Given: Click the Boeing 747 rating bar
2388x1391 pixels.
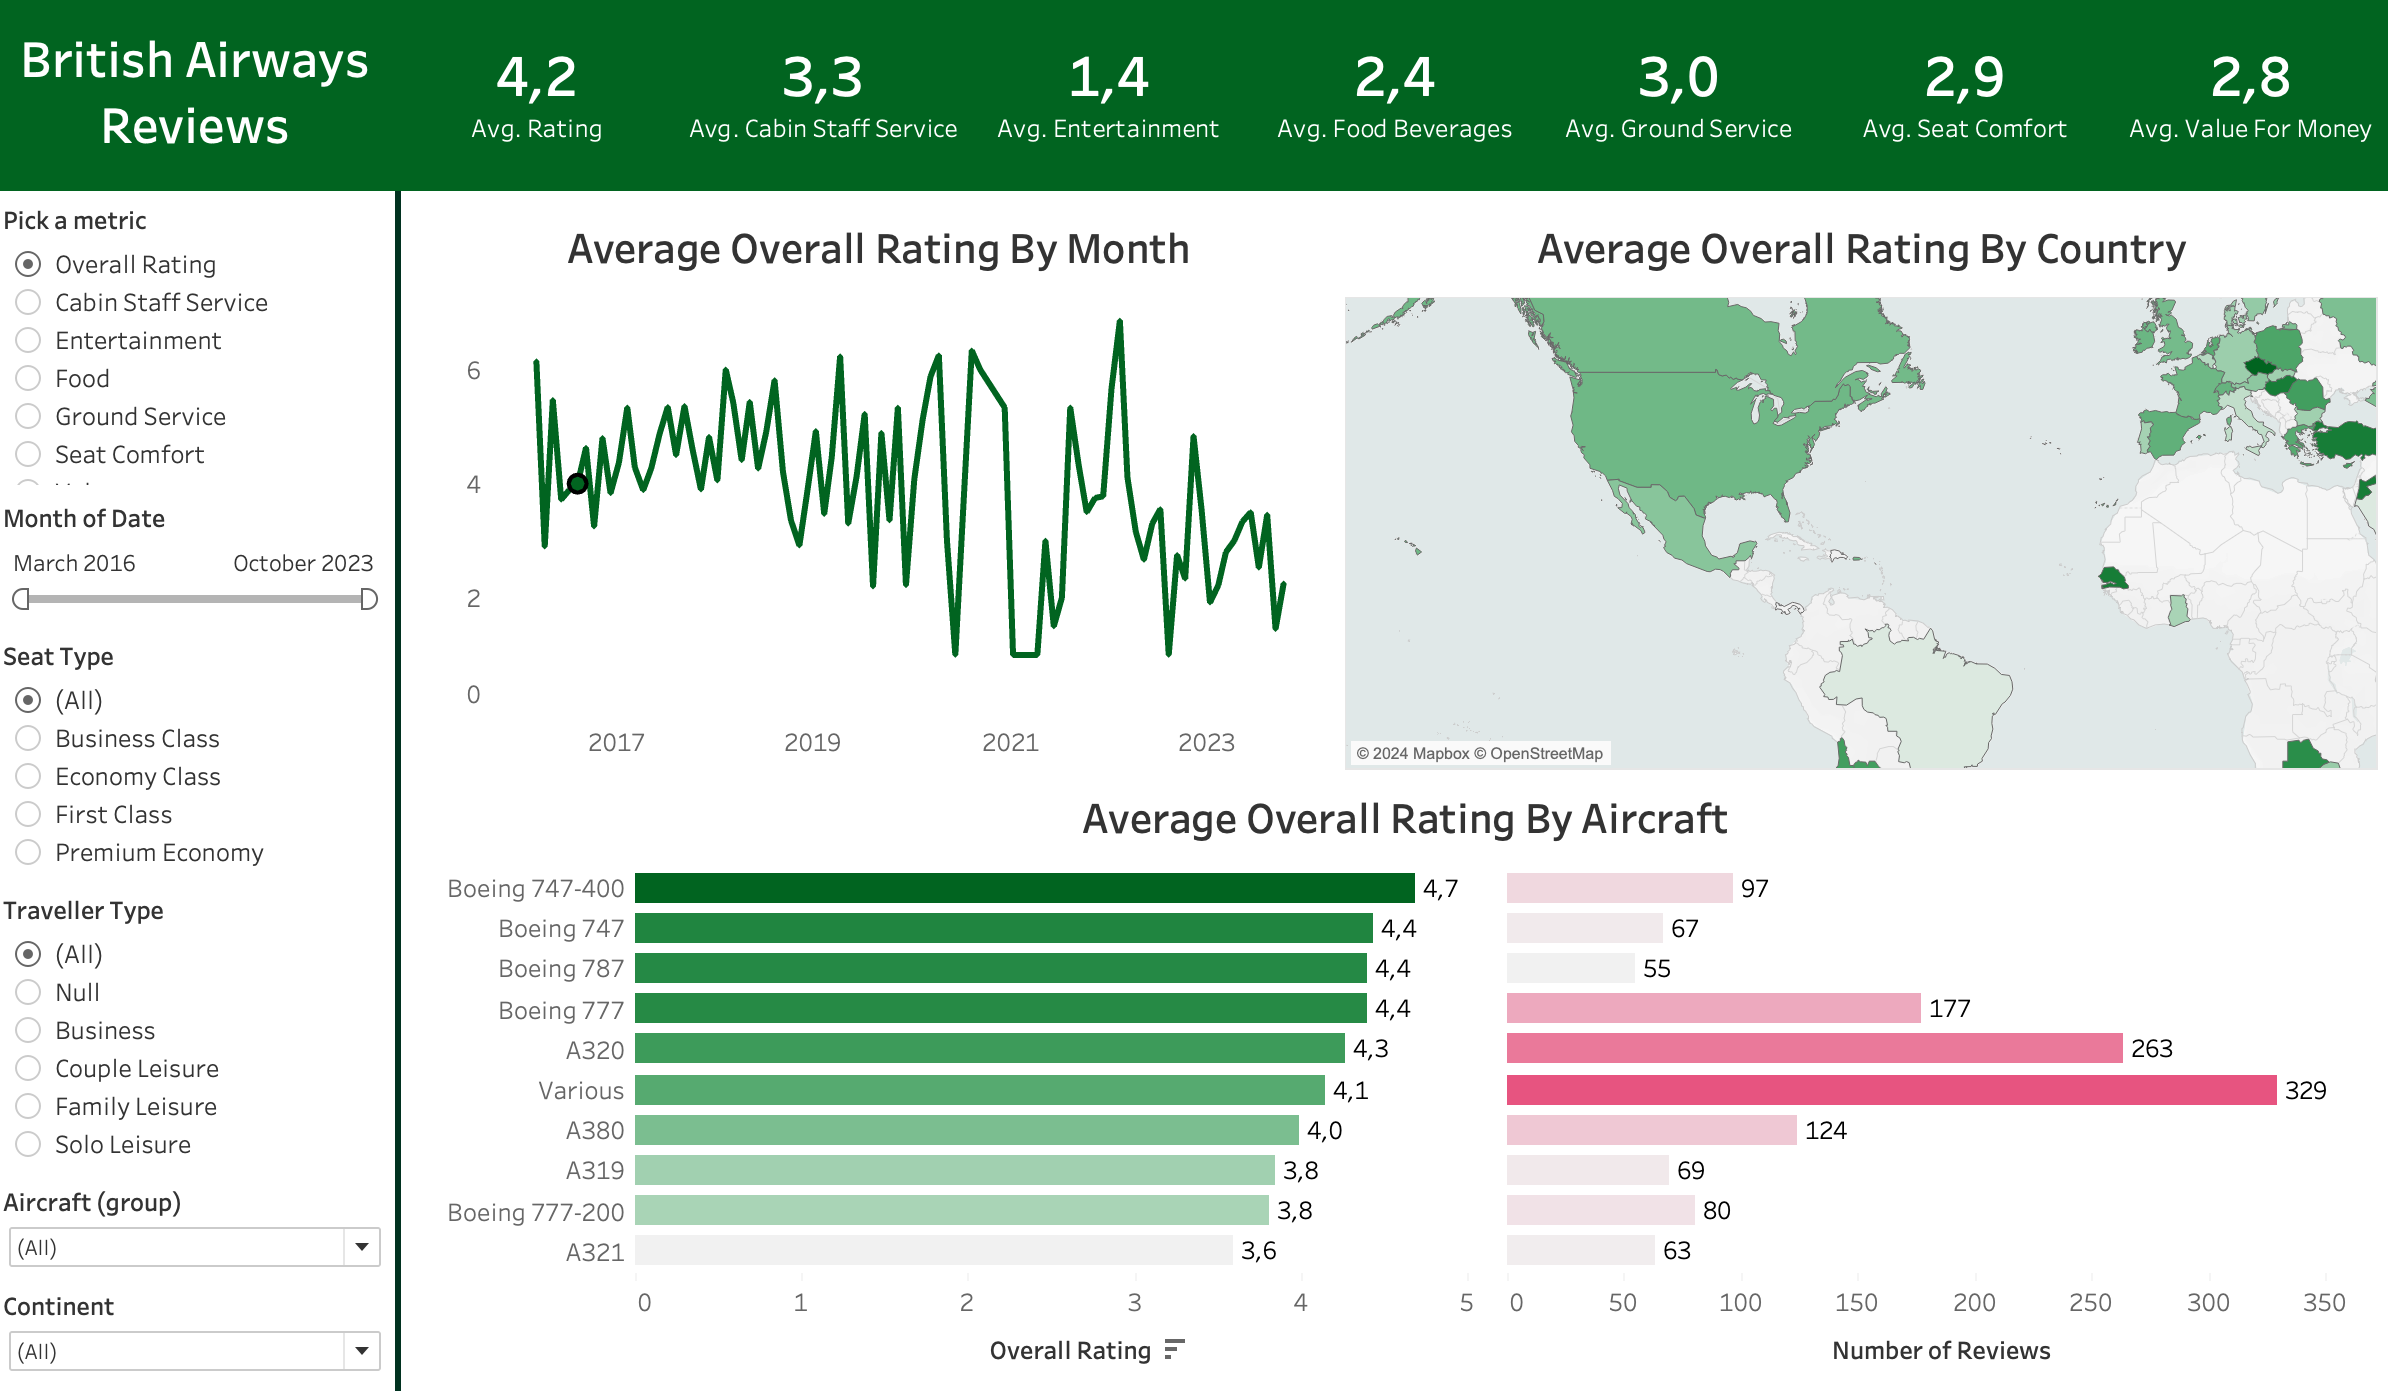Looking at the screenshot, I should point(1004,928).
